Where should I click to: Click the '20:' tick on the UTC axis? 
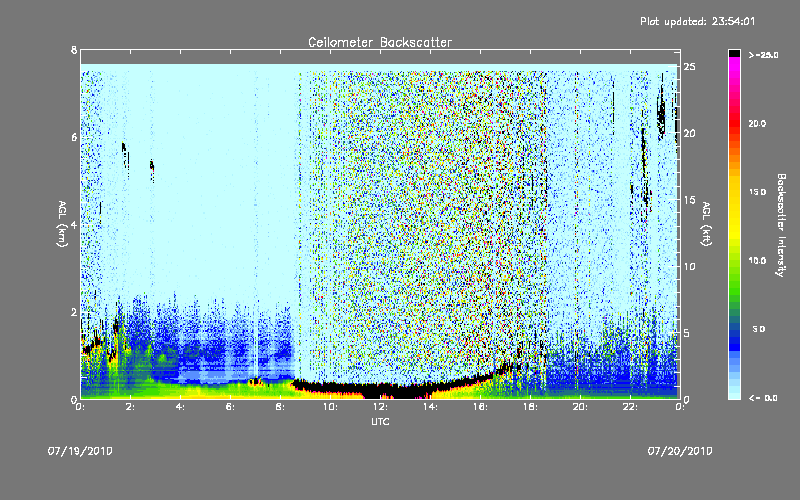point(581,407)
